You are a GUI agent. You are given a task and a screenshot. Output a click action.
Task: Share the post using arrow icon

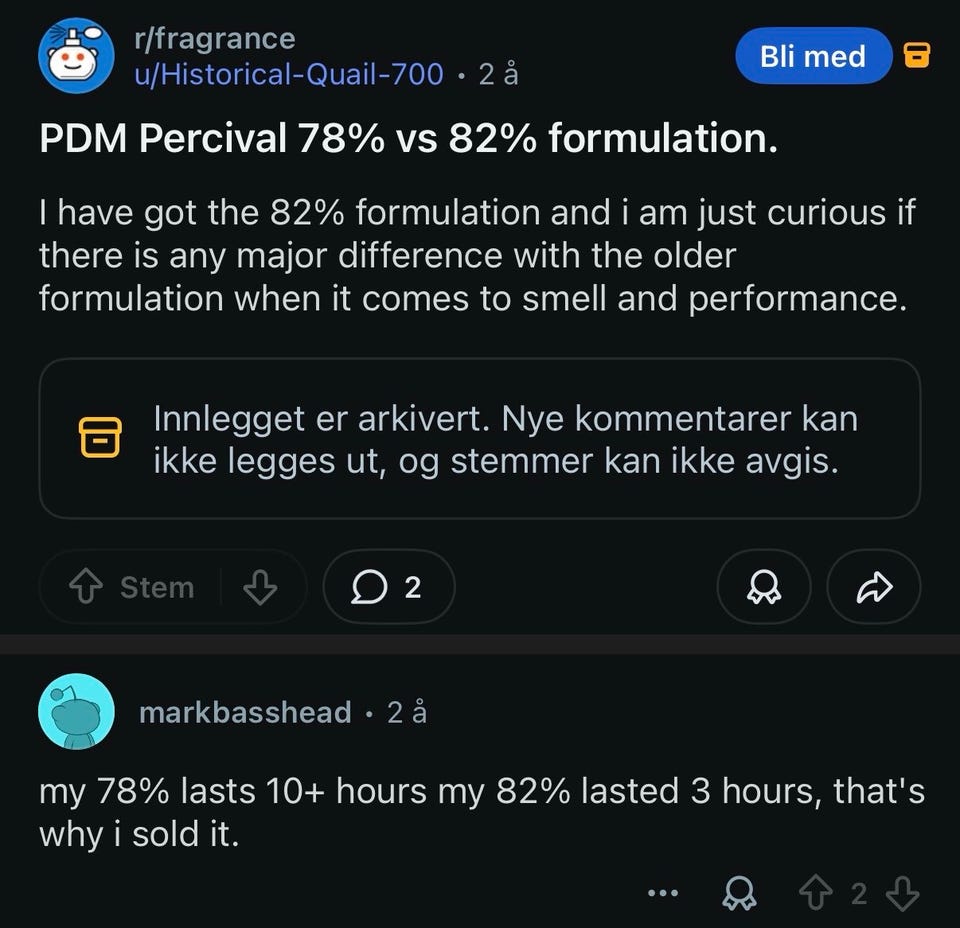click(x=873, y=587)
